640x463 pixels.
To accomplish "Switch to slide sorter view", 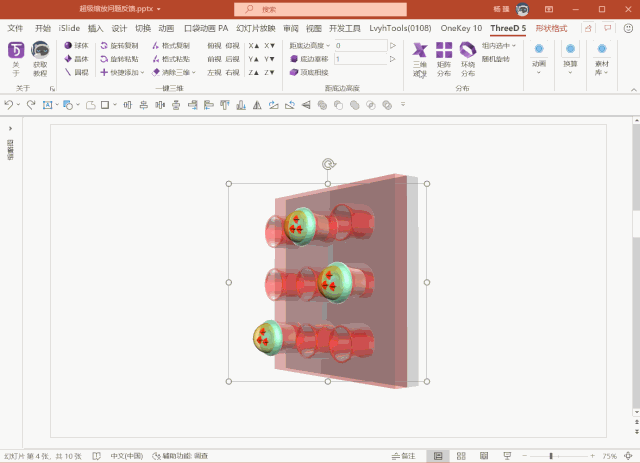I will coord(461,456).
